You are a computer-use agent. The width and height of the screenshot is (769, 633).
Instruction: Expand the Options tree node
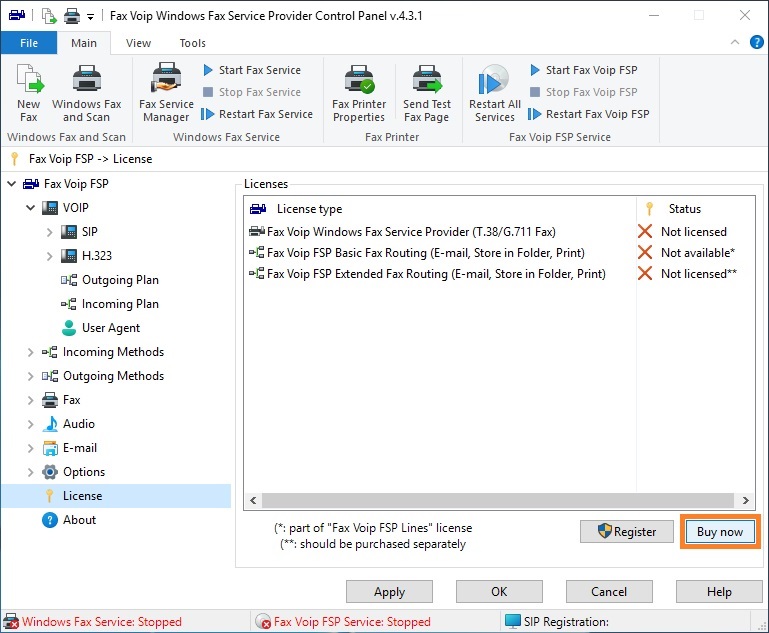(30, 472)
